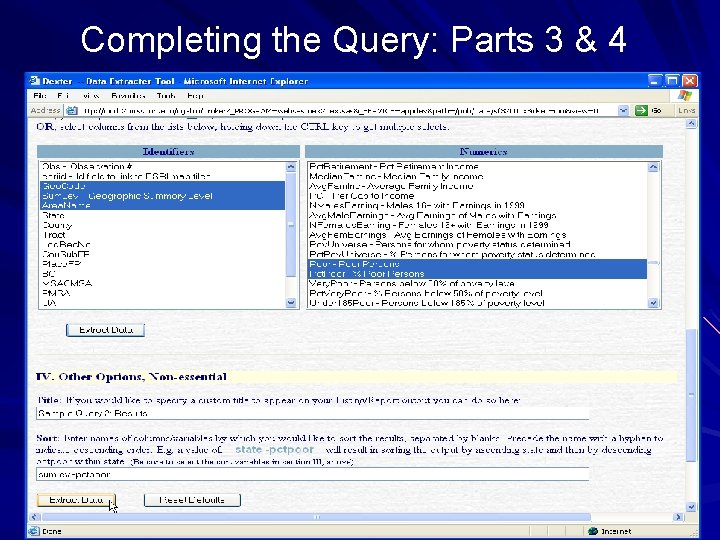The image size is (720, 540).
Task: Select AreaName in the Identifiers list
Action: (x=163, y=205)
